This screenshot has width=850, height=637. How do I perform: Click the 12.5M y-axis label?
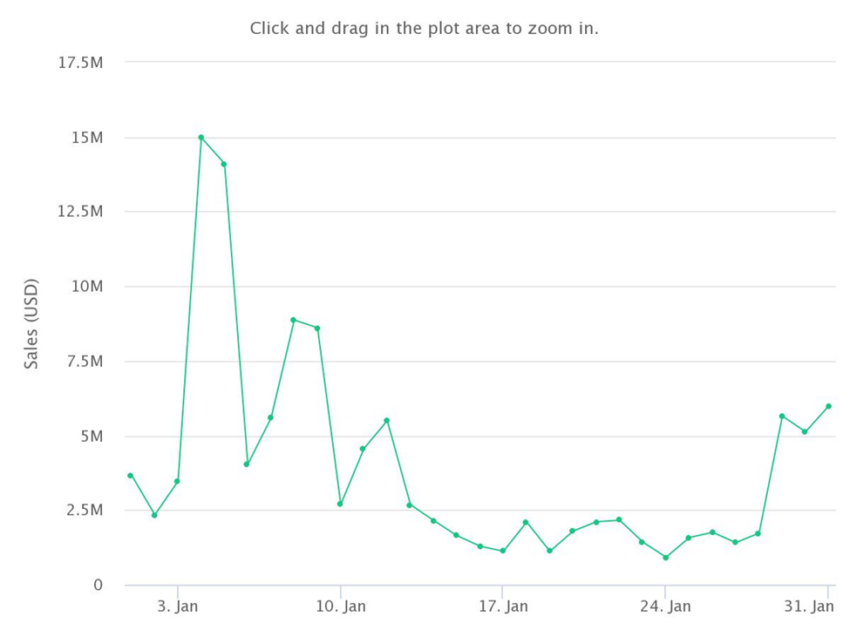pyautogui.click(x=80, y=211)
